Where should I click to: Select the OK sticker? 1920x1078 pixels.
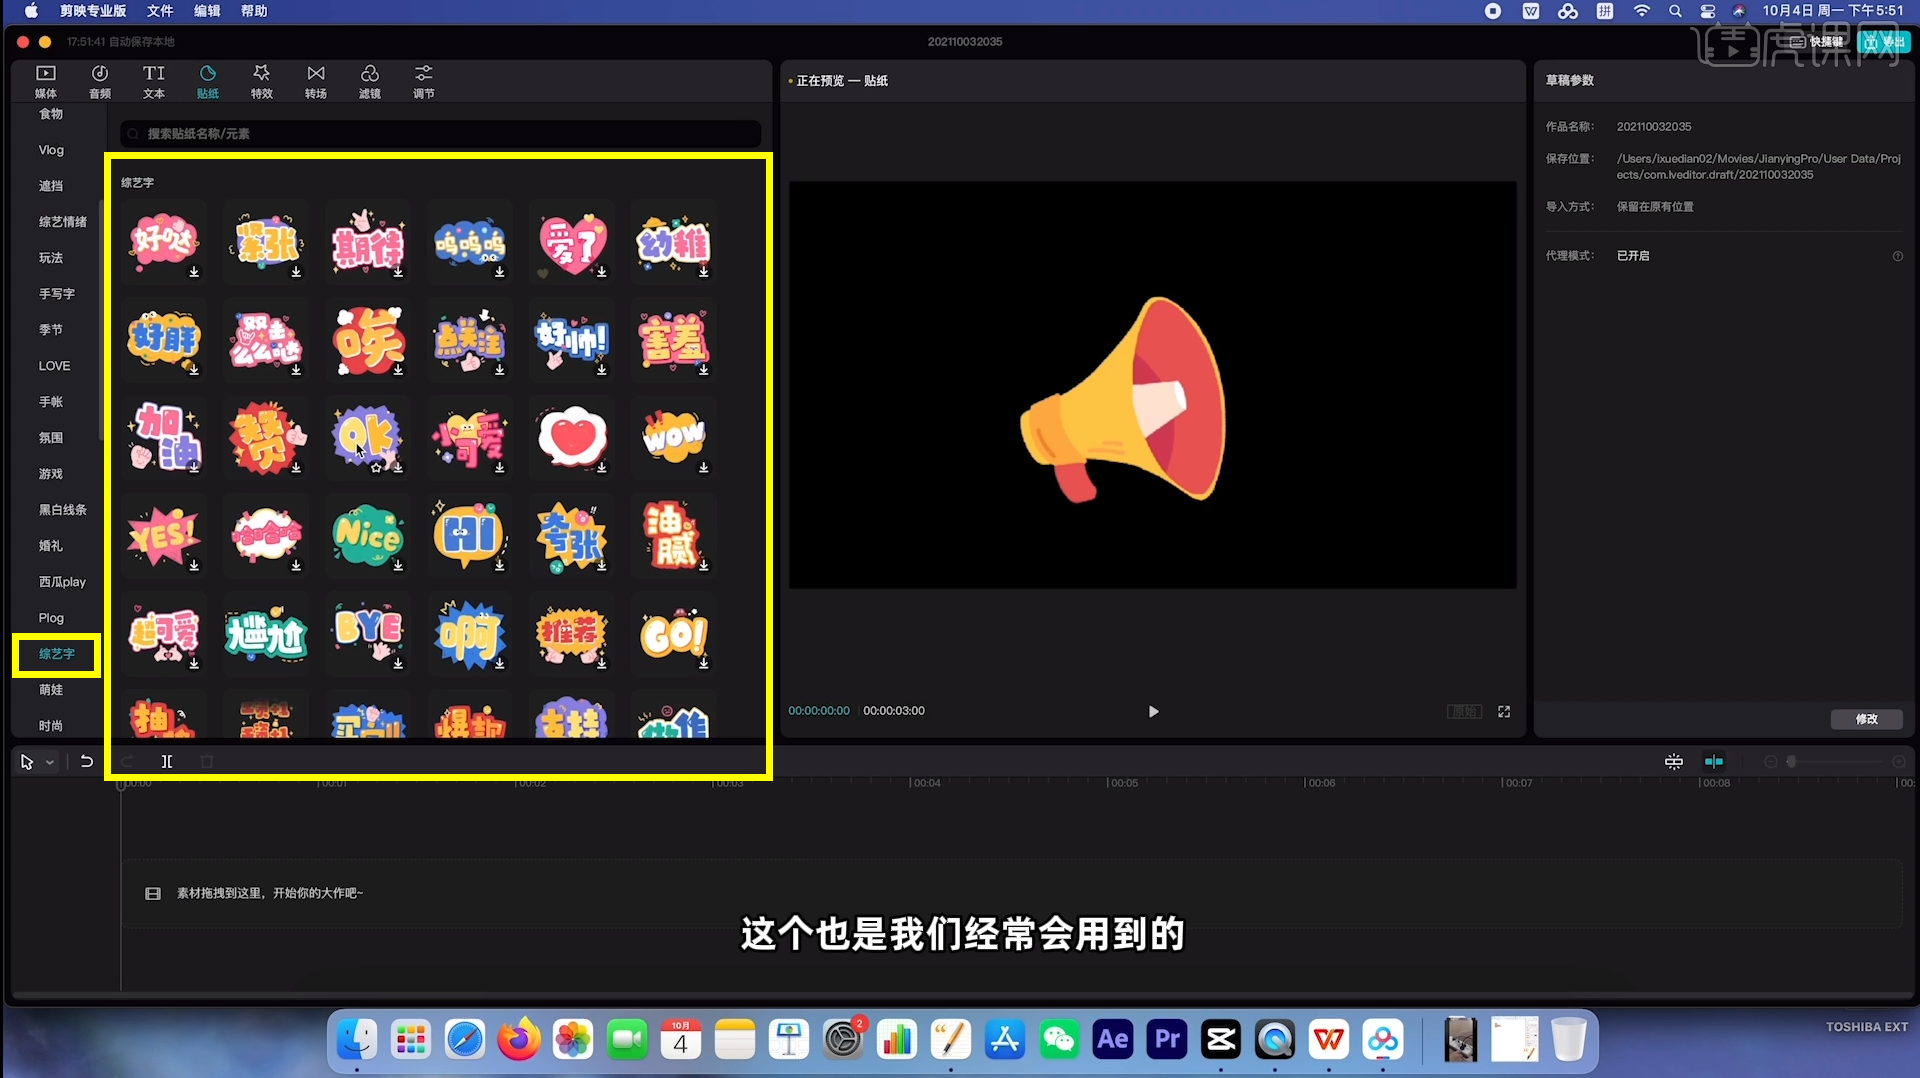click(368, 437)
